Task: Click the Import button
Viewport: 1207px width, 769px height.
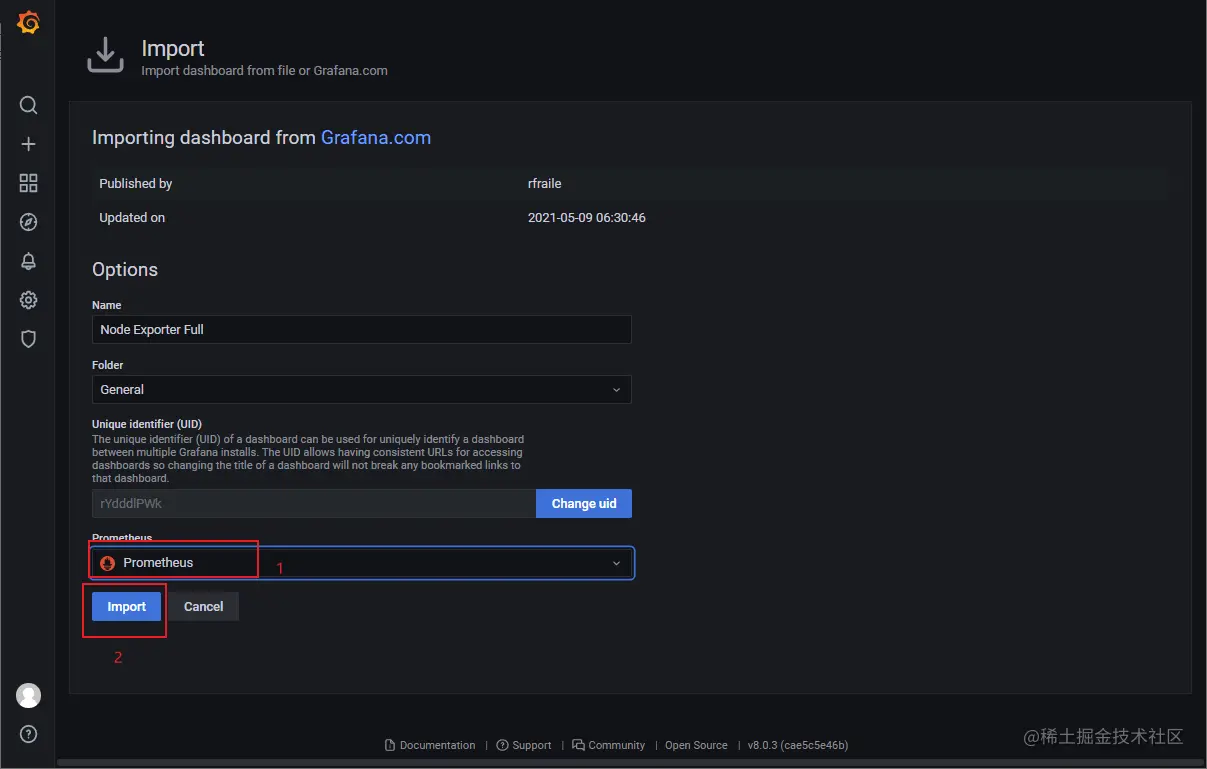Action: coord(127,606)
